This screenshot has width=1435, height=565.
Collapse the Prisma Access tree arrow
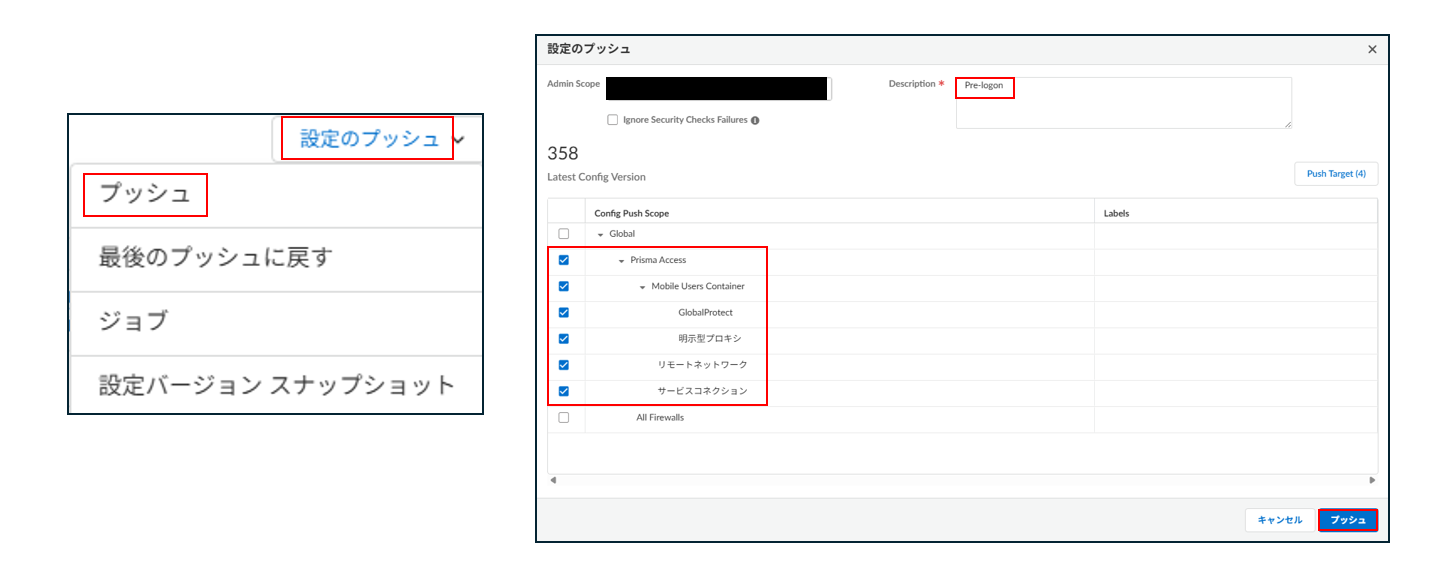point(622,260)
